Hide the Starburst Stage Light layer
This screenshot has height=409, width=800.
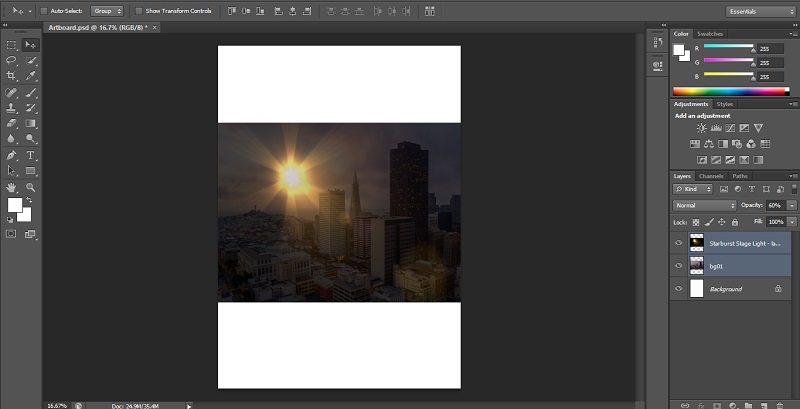pos(679,243)
